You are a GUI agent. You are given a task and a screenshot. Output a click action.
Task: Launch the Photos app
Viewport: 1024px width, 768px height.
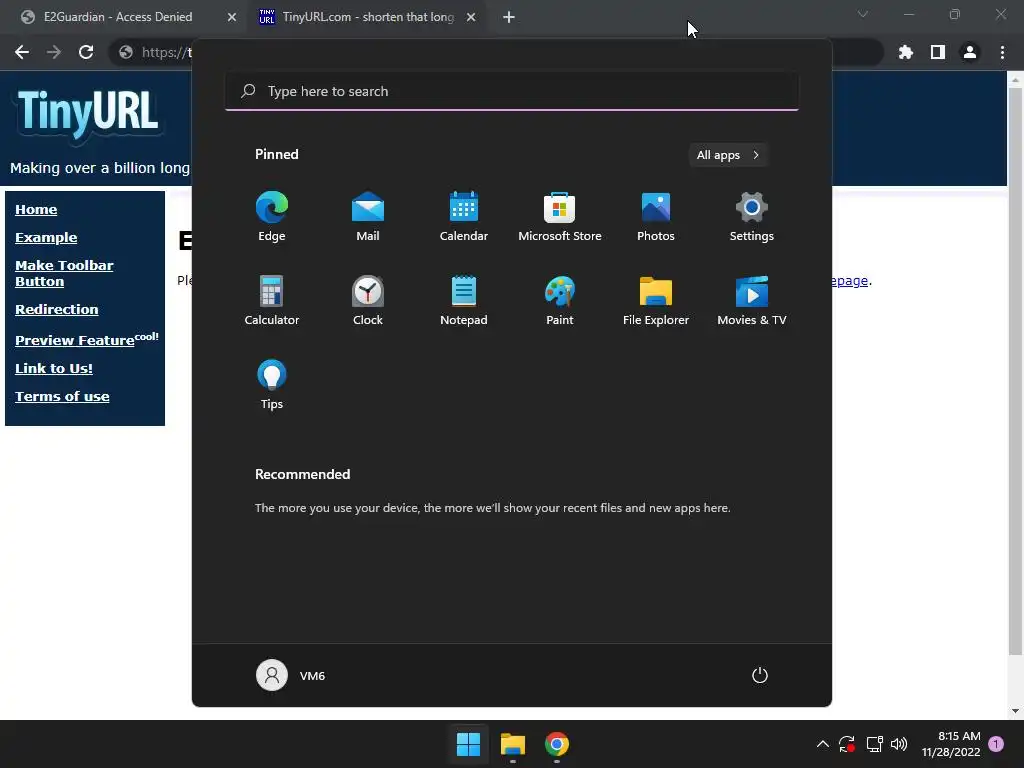[656, 217]
